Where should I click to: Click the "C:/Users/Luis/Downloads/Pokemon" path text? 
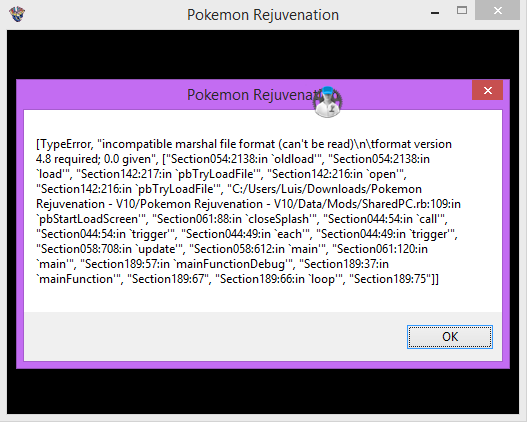[x=327, y=189]
